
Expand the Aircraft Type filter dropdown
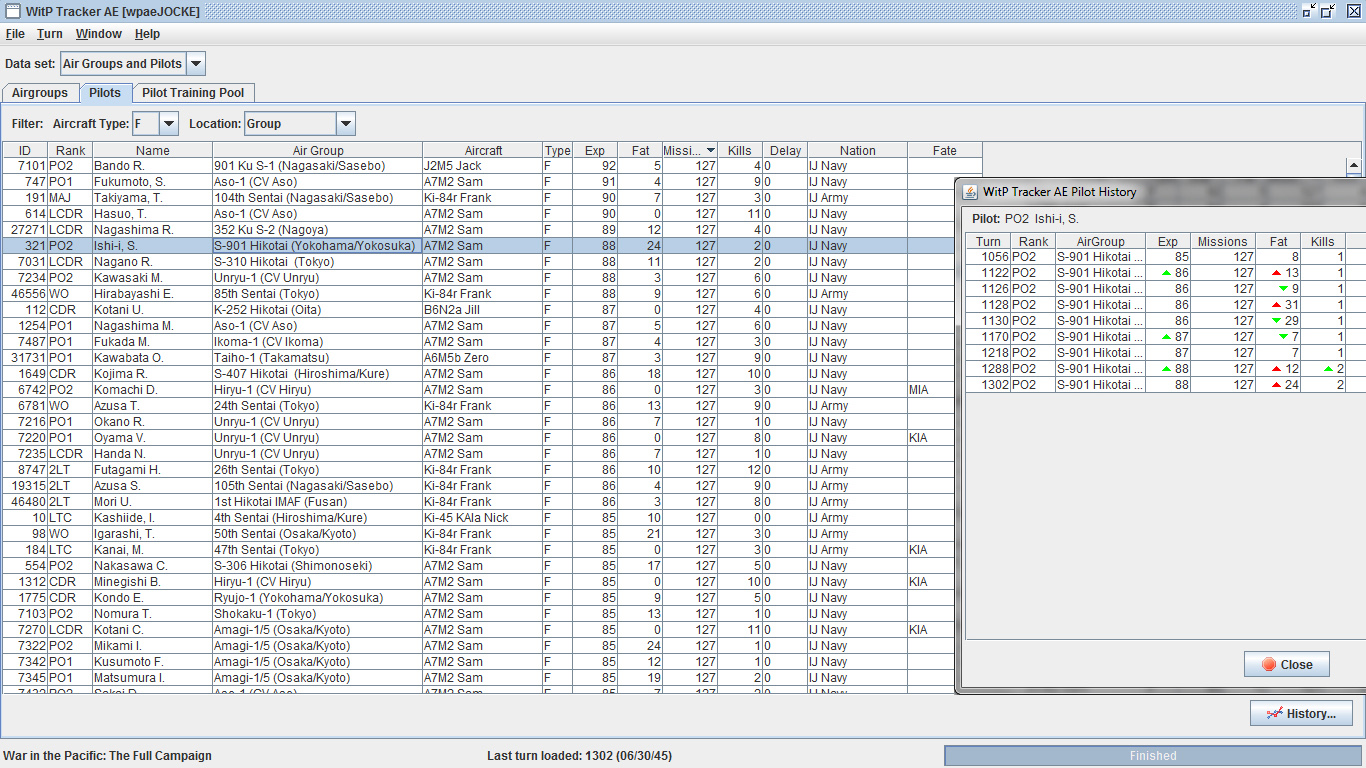tap(169, 124)
